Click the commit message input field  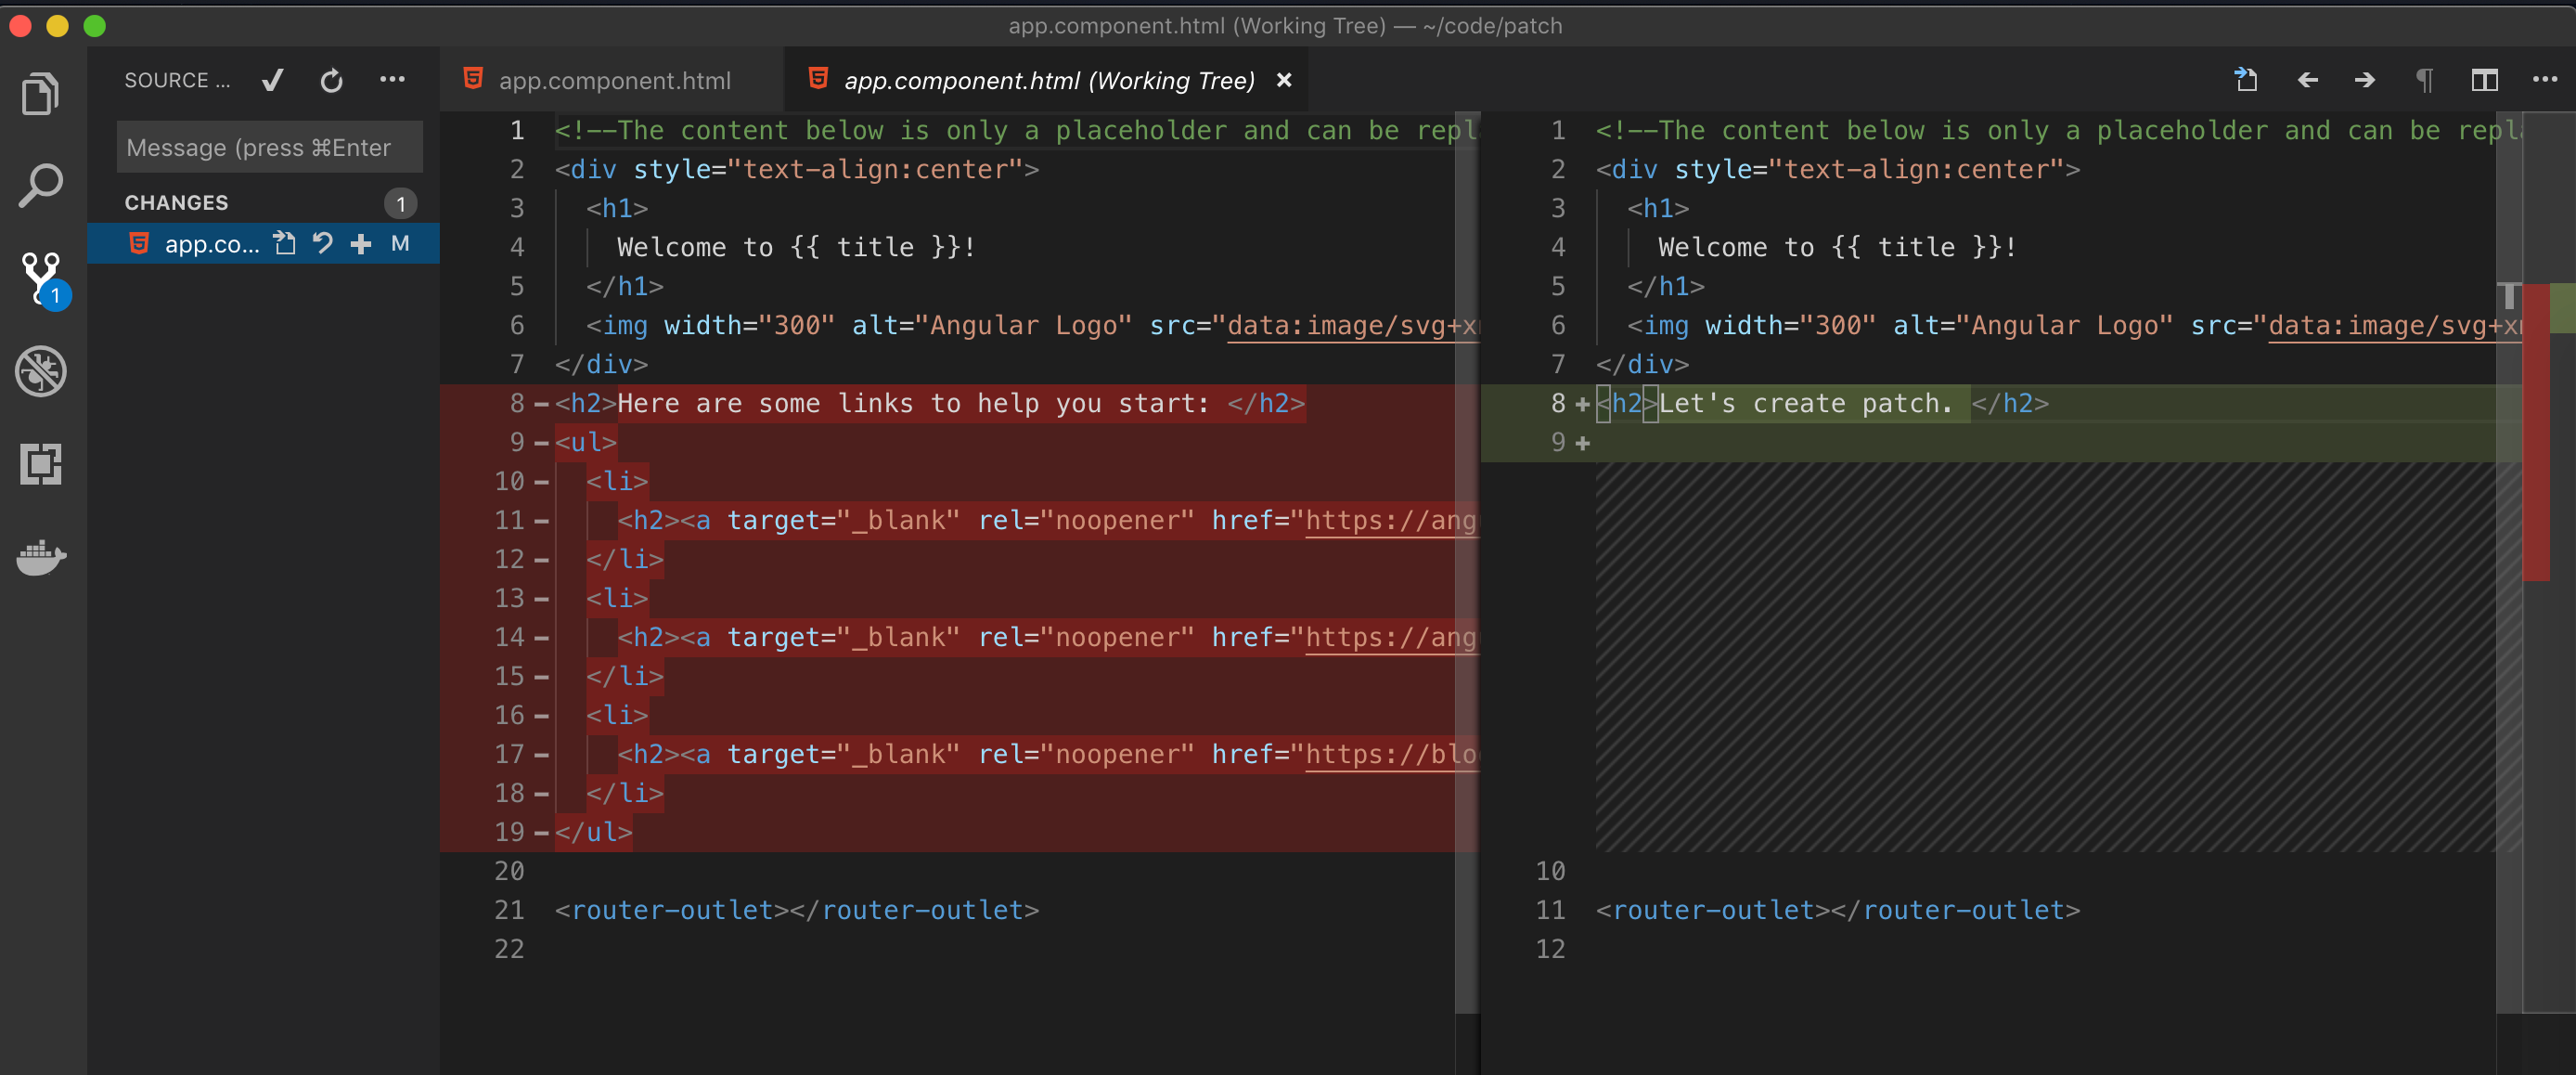pyautogui.click(x=269, y=148)
